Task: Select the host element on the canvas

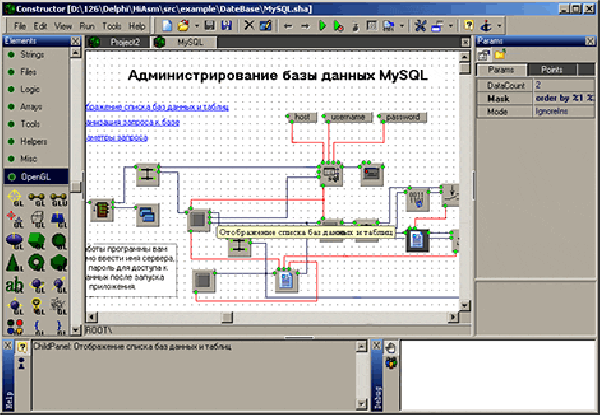Action: pyautogui.click(x=302, y=117)
